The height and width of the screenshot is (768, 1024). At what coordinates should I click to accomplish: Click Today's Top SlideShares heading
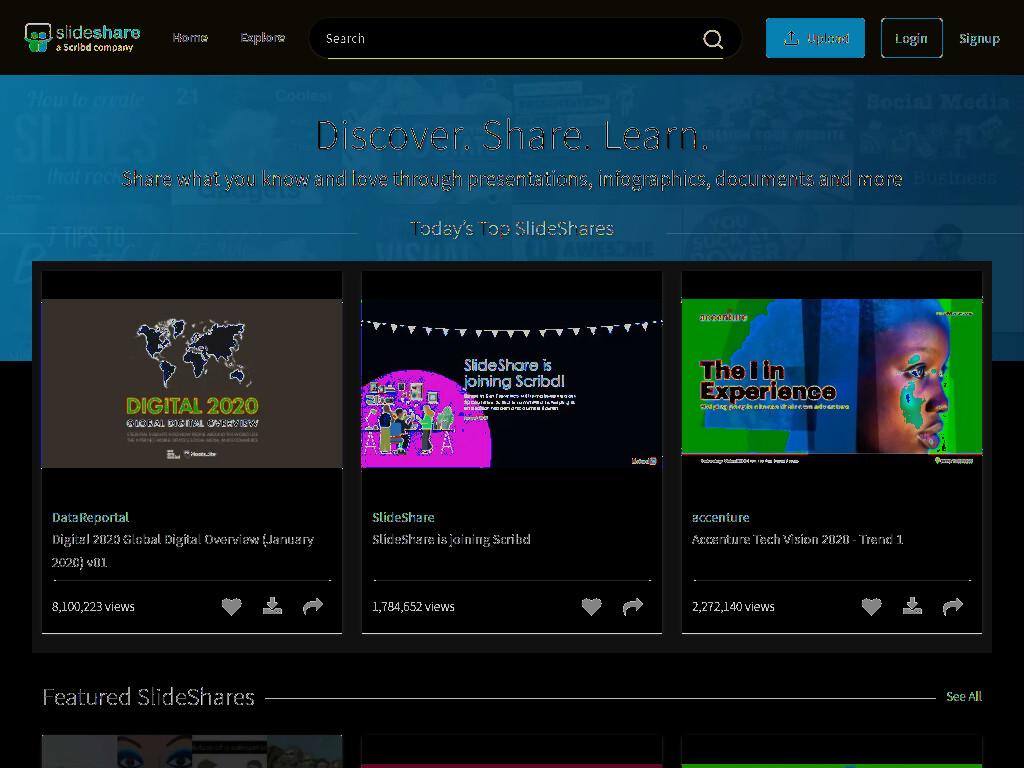click(512, 229)
